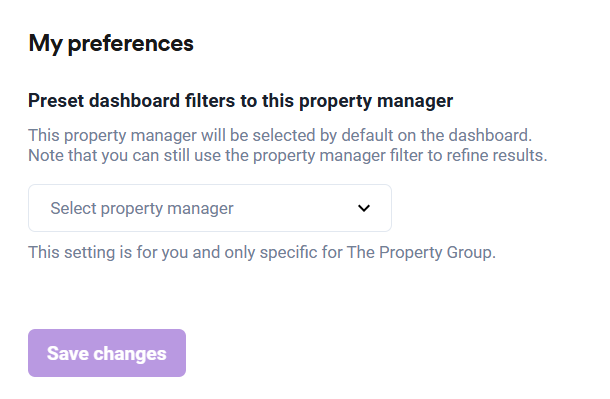Click the My preferences heading
The height and width of the screenshot is (399, 610).
point(111,43)
